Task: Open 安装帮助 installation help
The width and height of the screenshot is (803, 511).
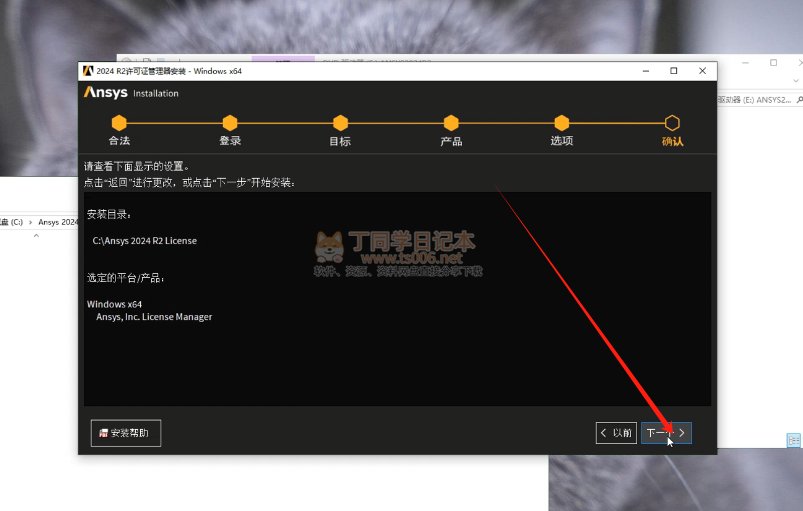Action: [126, 433]
